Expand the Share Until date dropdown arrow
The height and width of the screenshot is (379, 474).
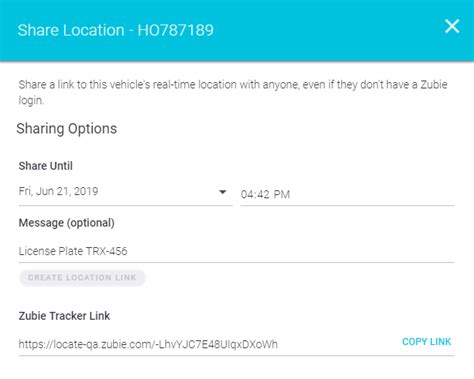coord(222,192)
